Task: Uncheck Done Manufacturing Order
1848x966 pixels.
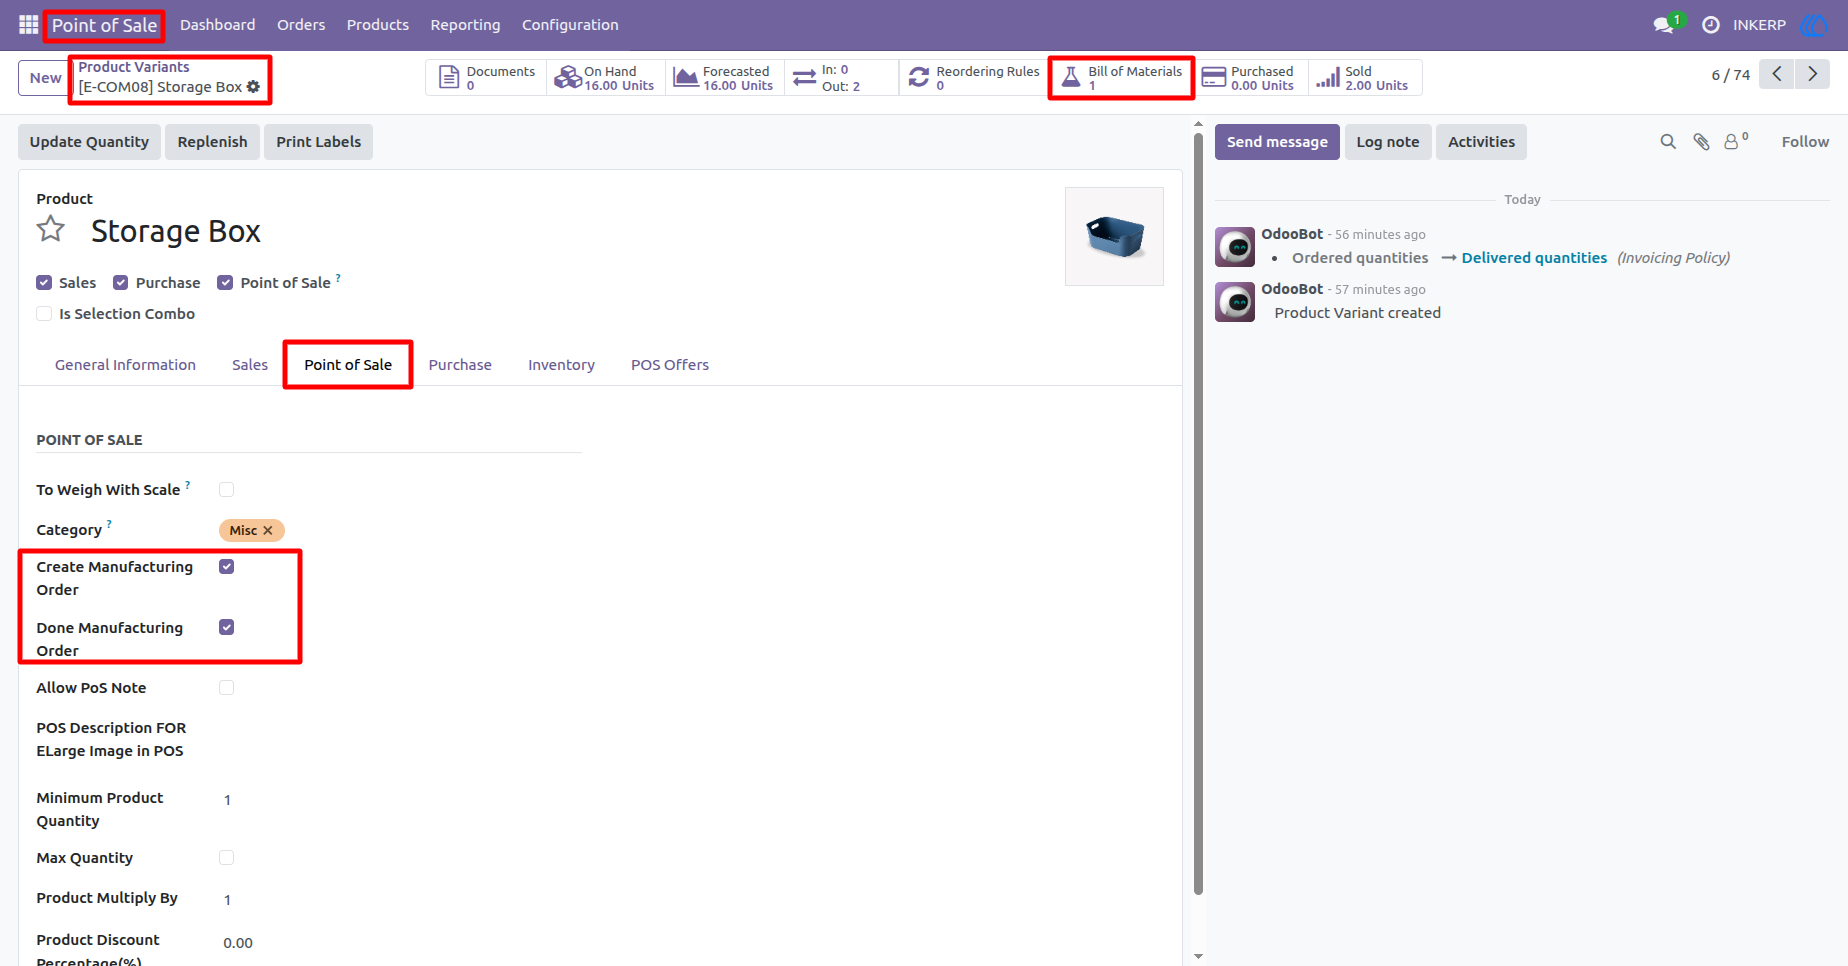Action: (227, 628)
